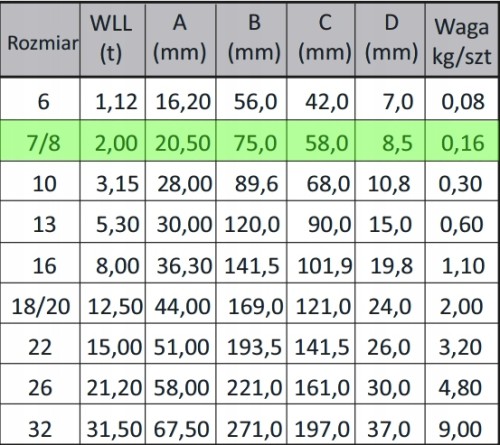Click the 18/20 size cell
This screenshot has width=500, height=445.
coord(40,304)
